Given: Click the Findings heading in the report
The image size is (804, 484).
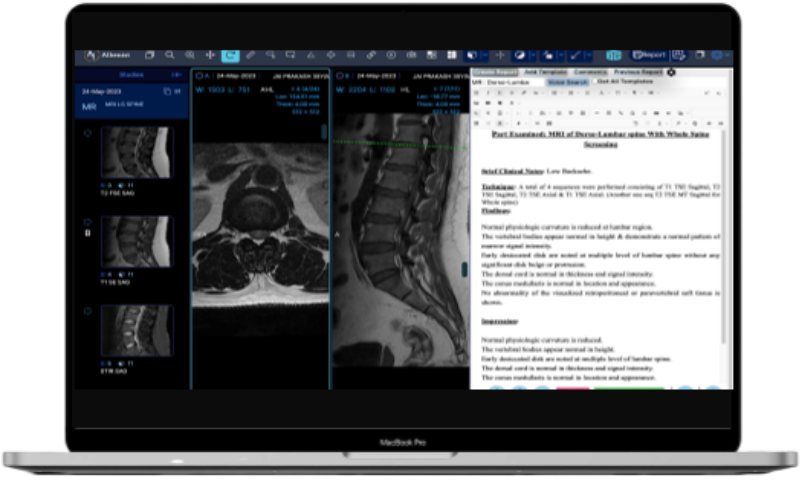Looking at the screenshot, I should (x=495, y=211).
